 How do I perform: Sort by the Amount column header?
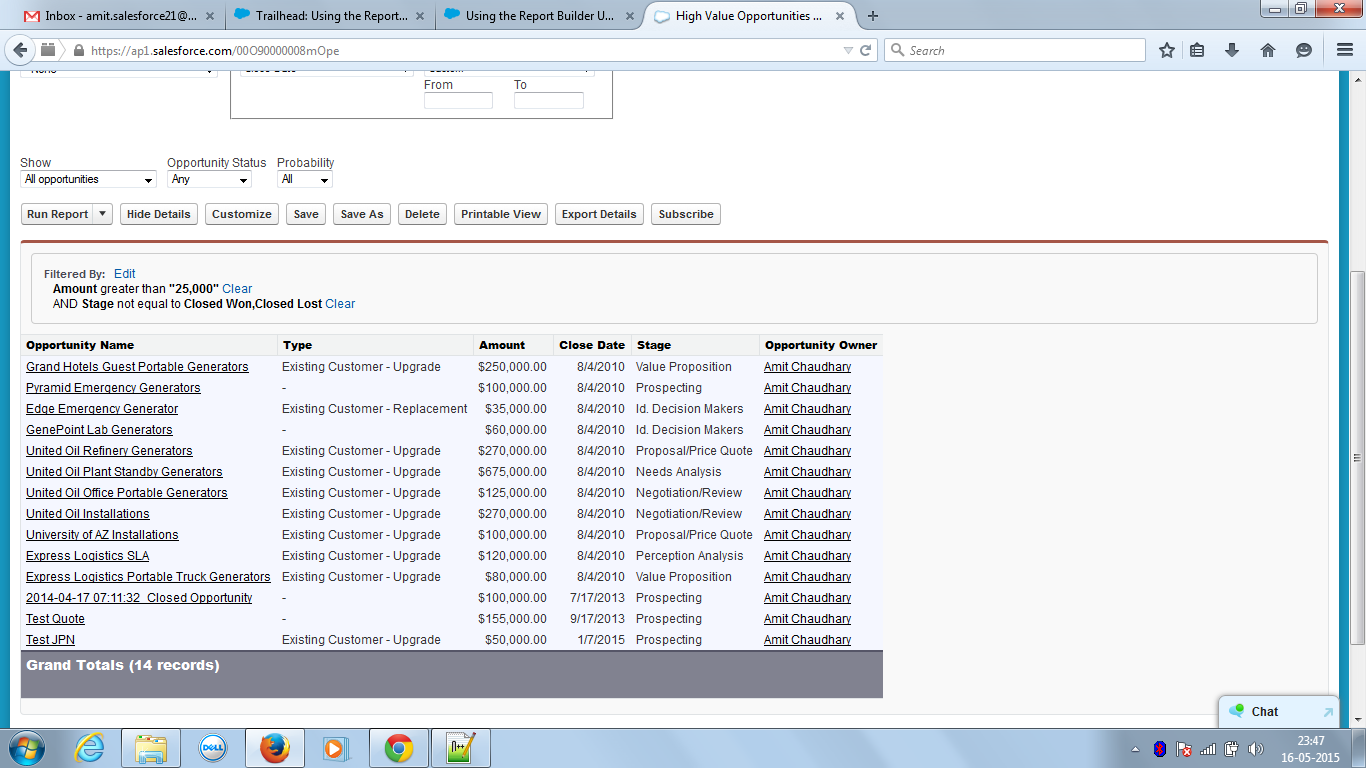pos(502,345)
